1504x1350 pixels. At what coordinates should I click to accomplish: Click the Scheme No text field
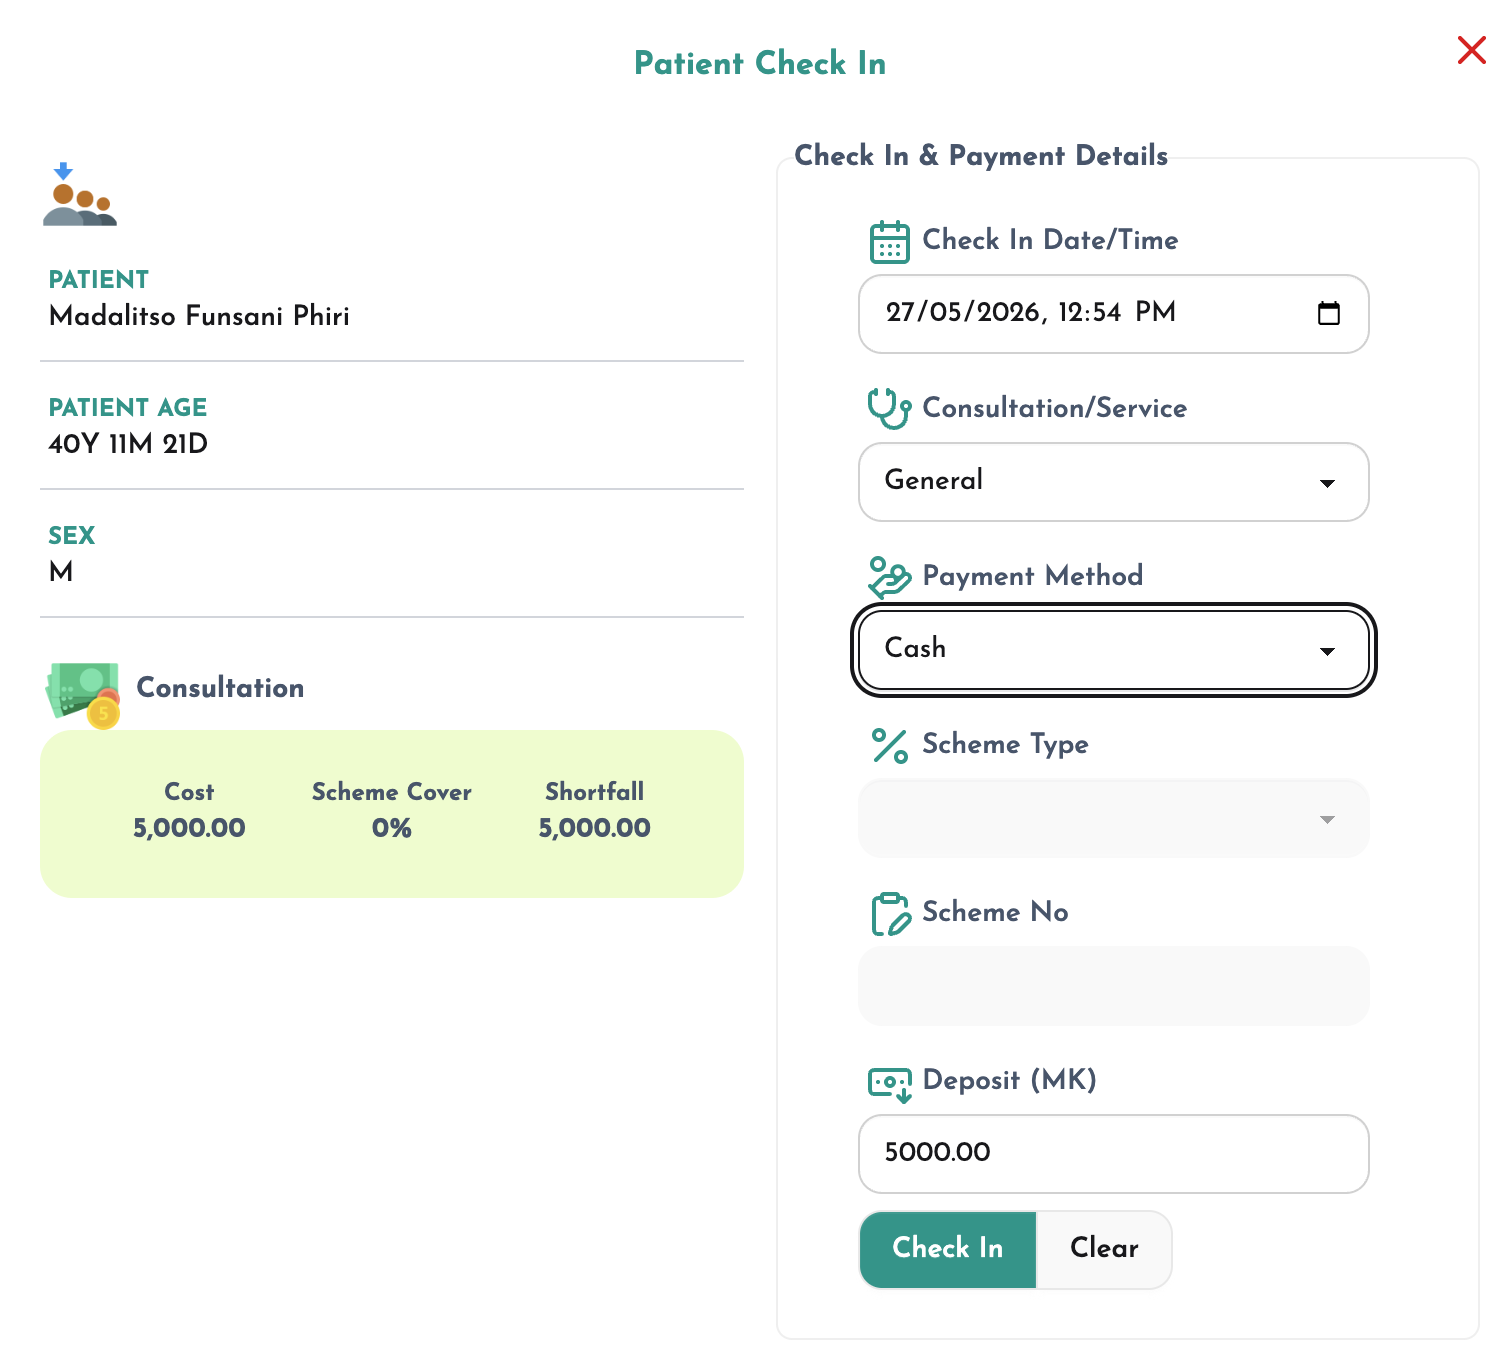(x=1113, y=986)
